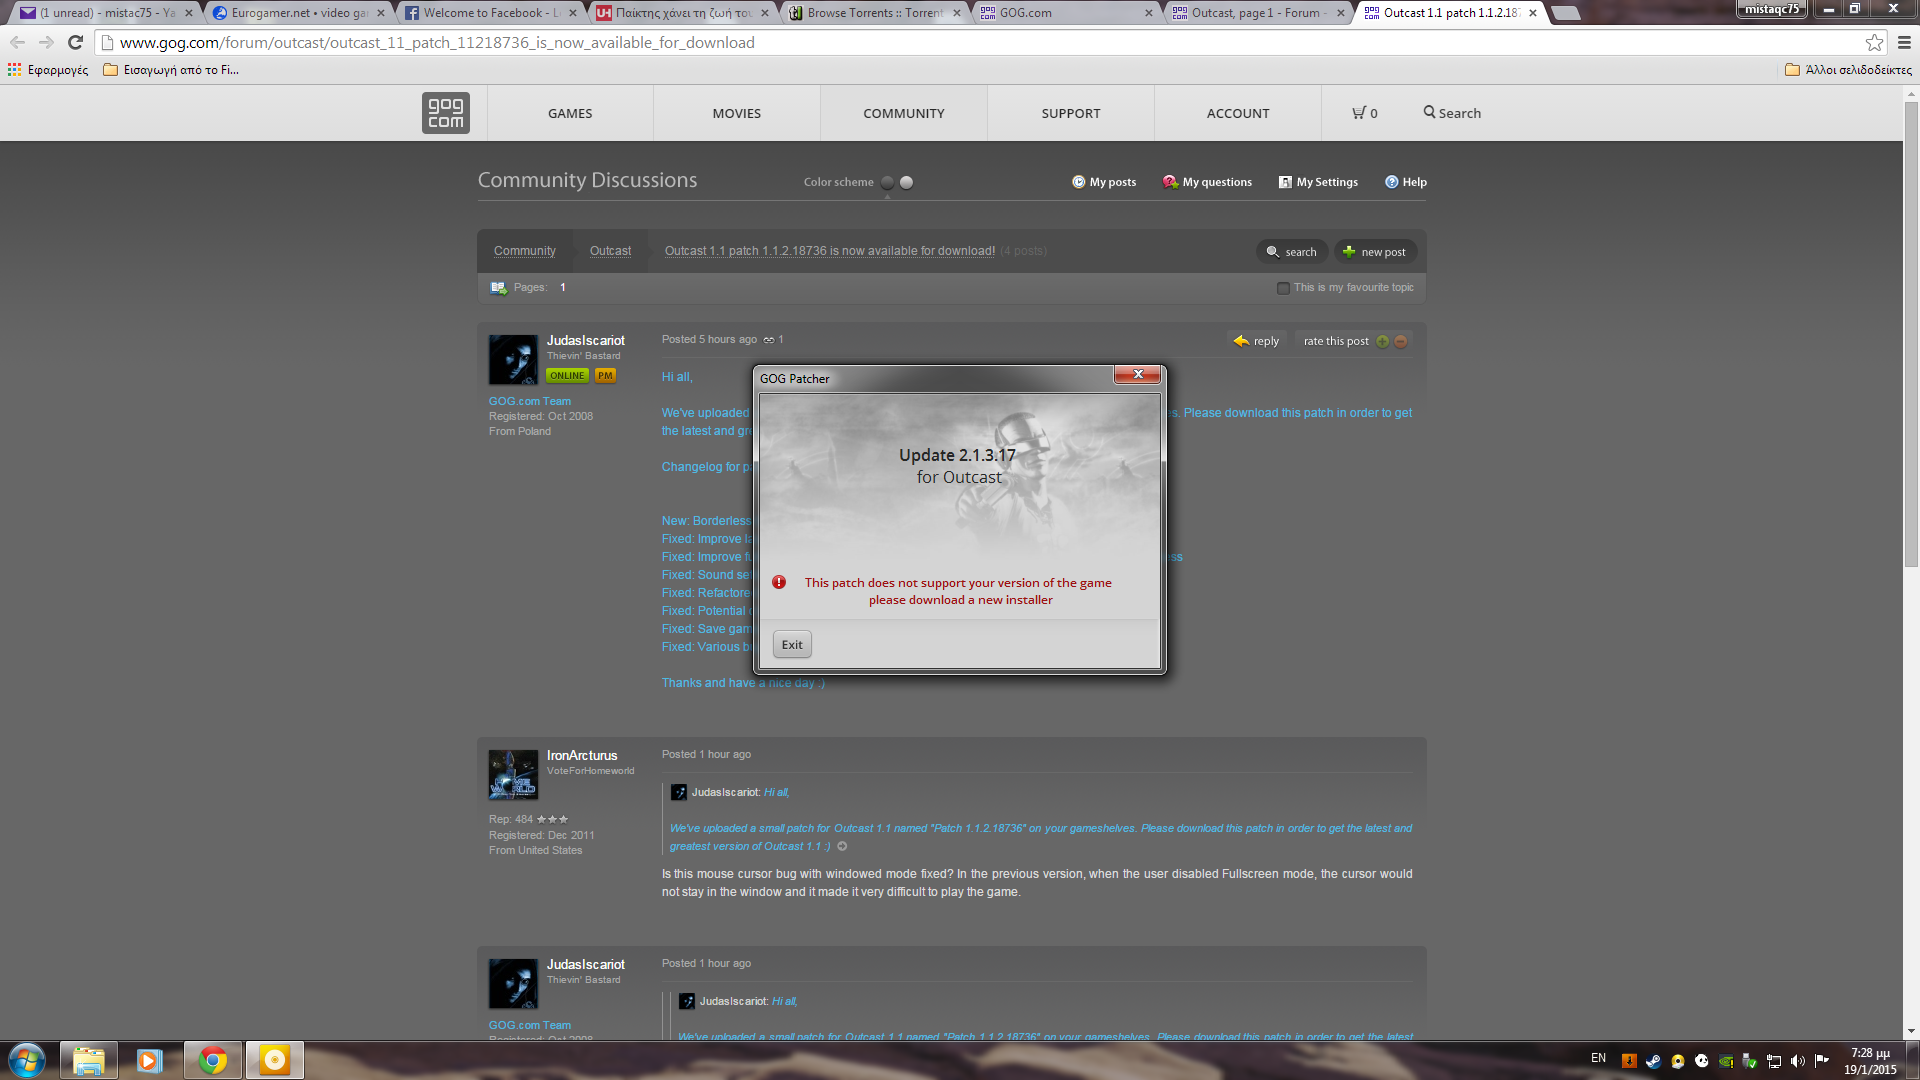
Task: Click the Chrome taskbar icon
Action: tap(212, 1060)
